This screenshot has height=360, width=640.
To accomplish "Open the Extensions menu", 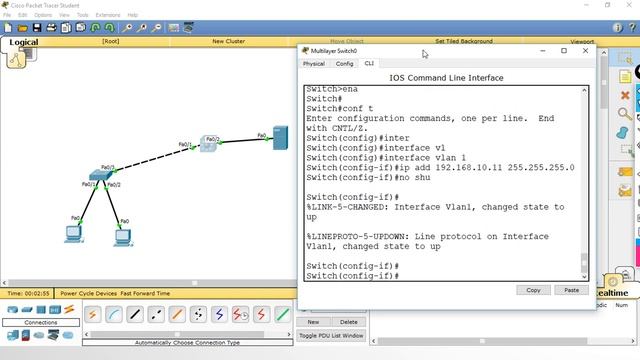I will point(108,15).
